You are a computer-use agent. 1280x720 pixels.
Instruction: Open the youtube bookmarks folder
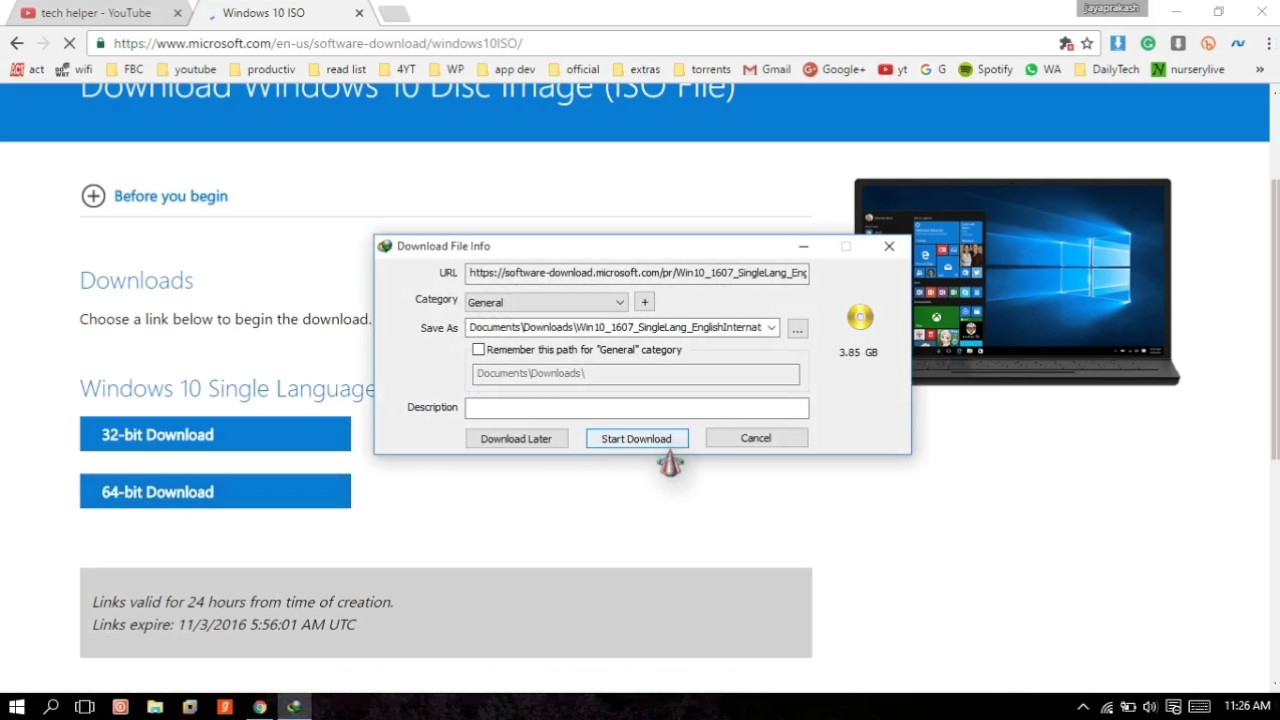(x=185, y=69)
